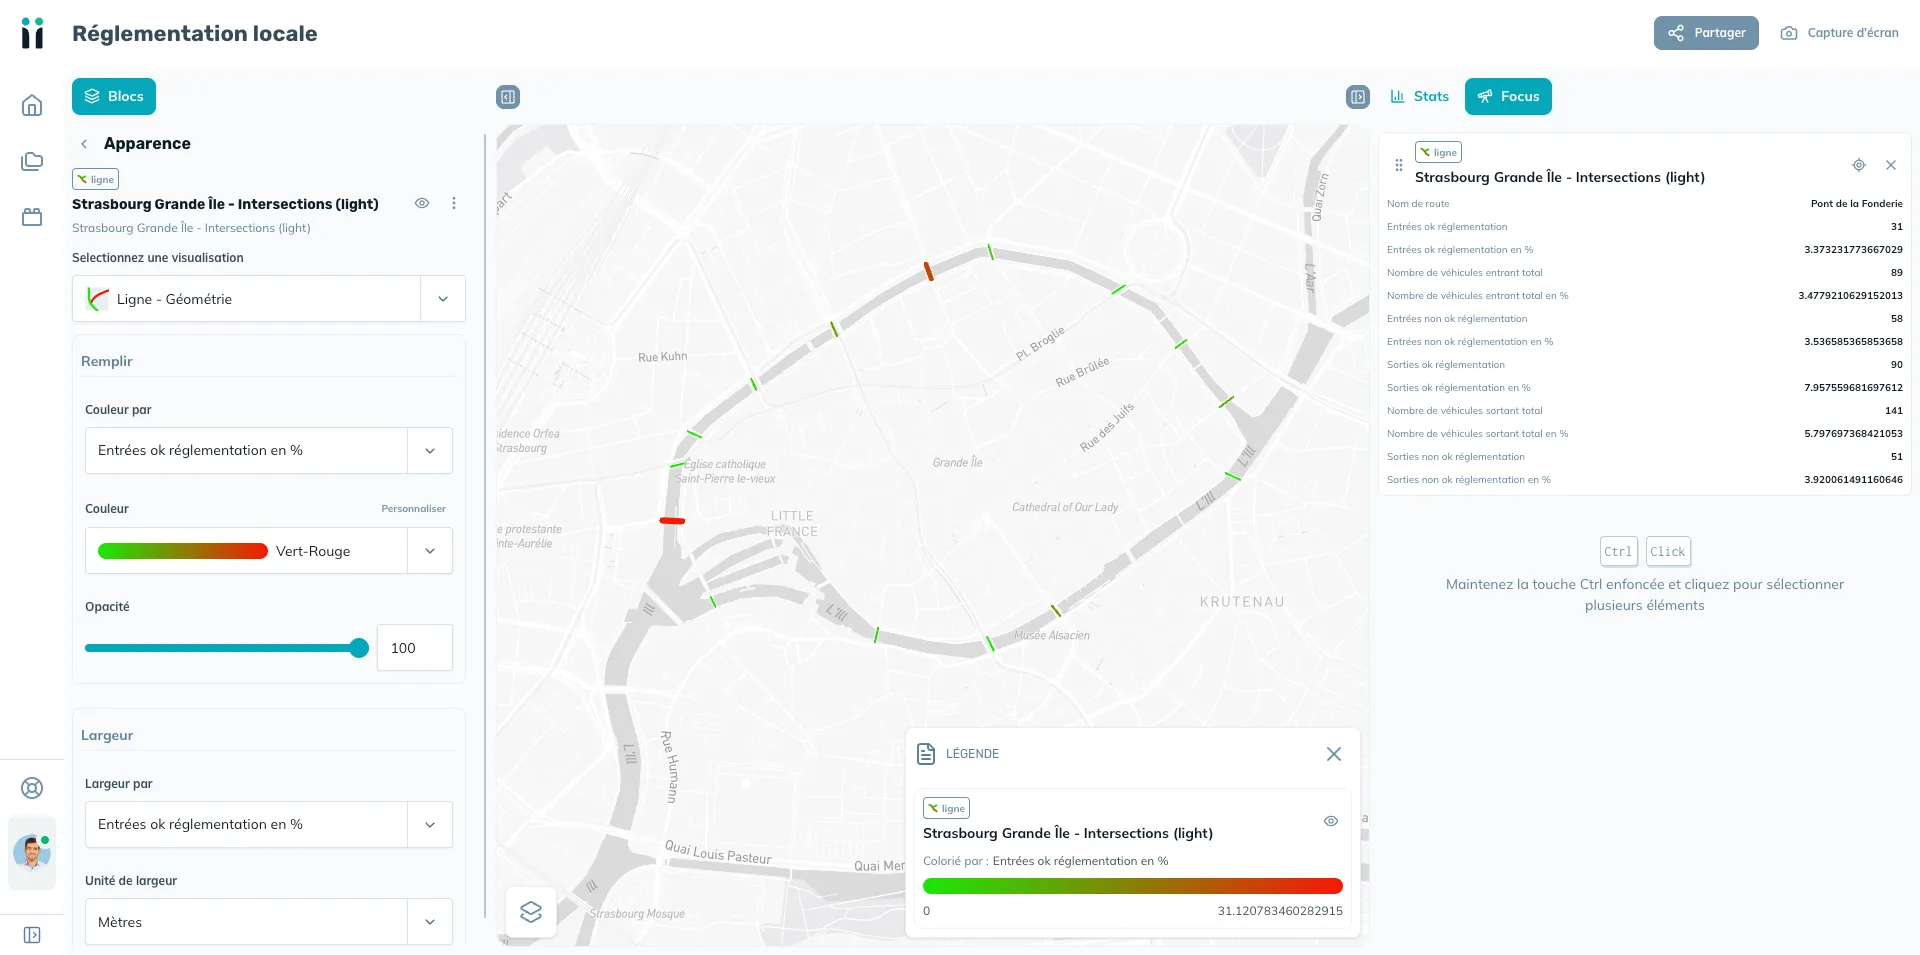Viewport: 1920px width, 955px height.
Task: Click the value 31.120783460282915 in legend
Action: pyautogui.click(x=1280, y=911)
